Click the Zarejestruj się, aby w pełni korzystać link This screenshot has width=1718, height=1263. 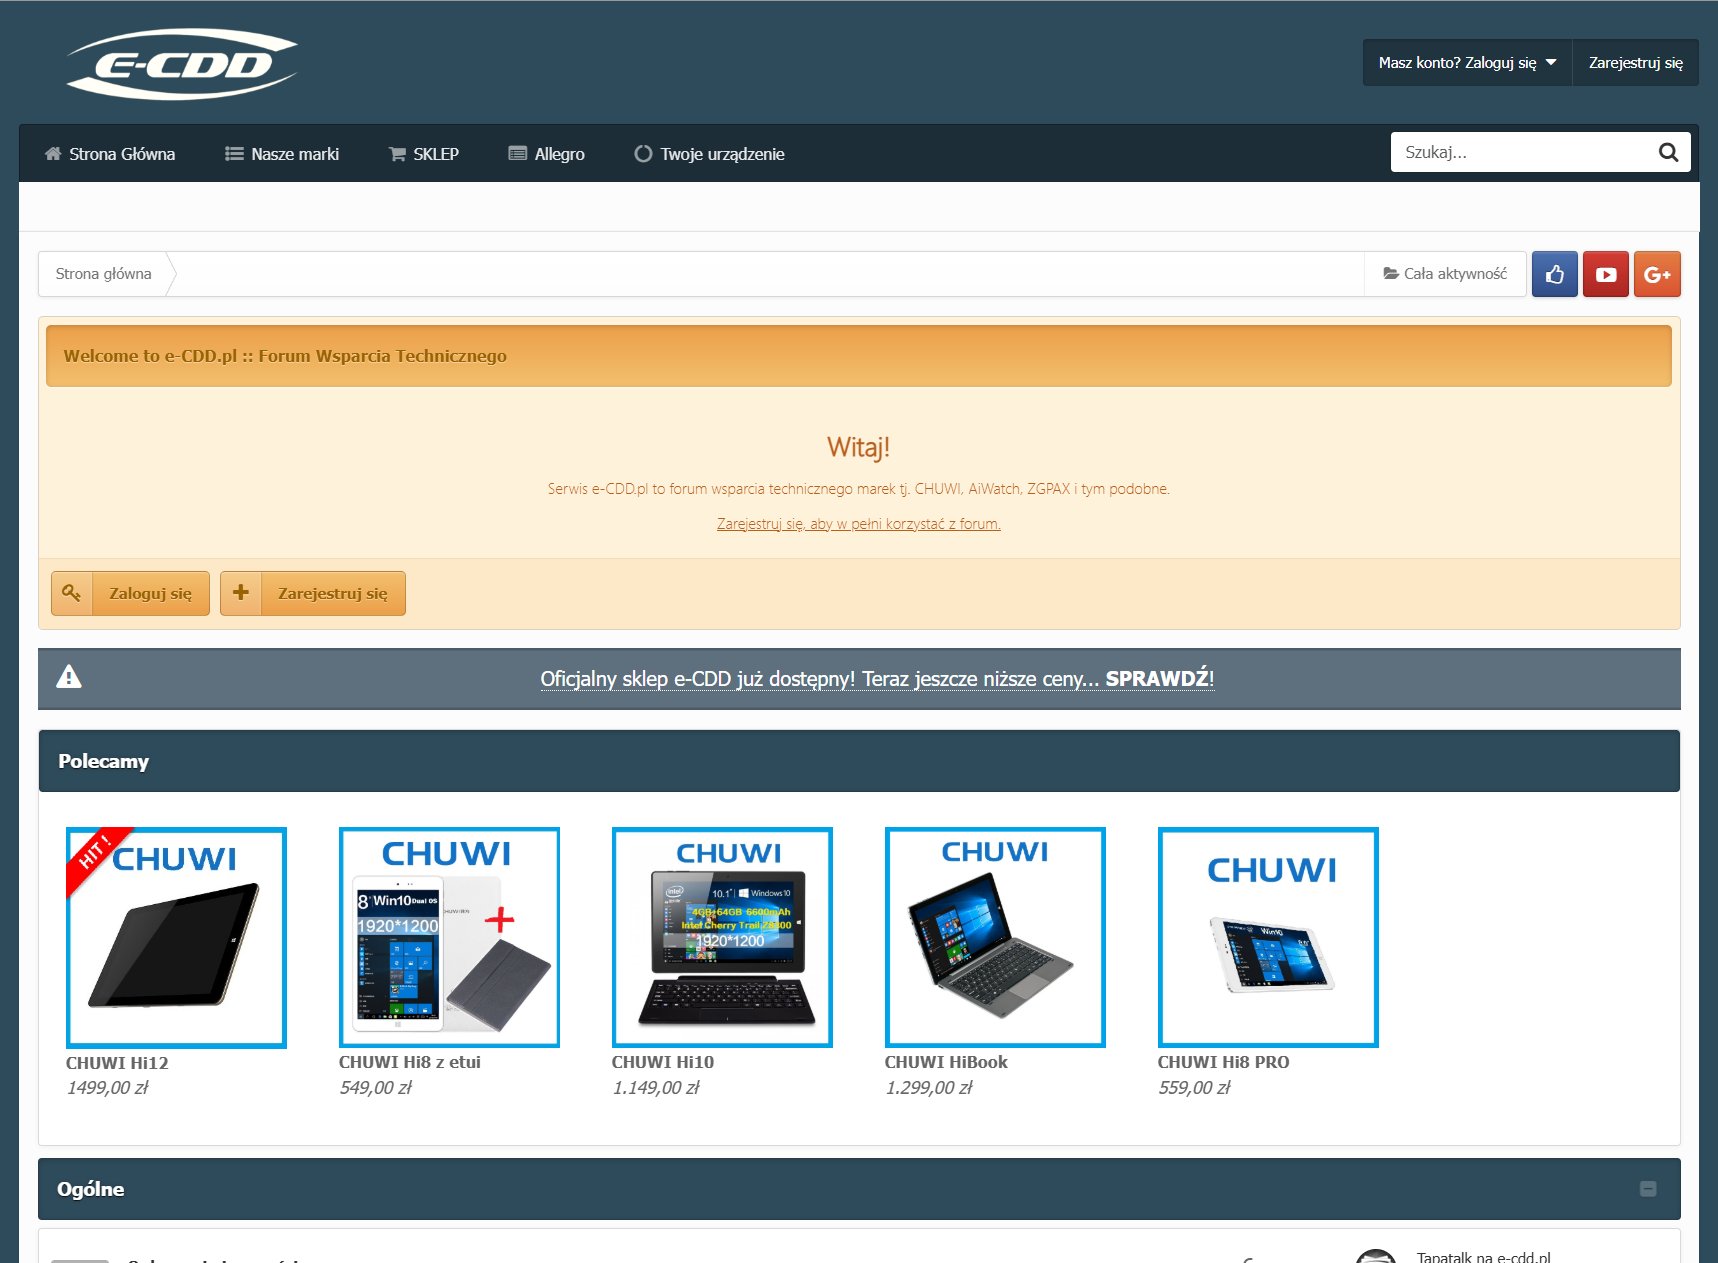coord(859,524)
